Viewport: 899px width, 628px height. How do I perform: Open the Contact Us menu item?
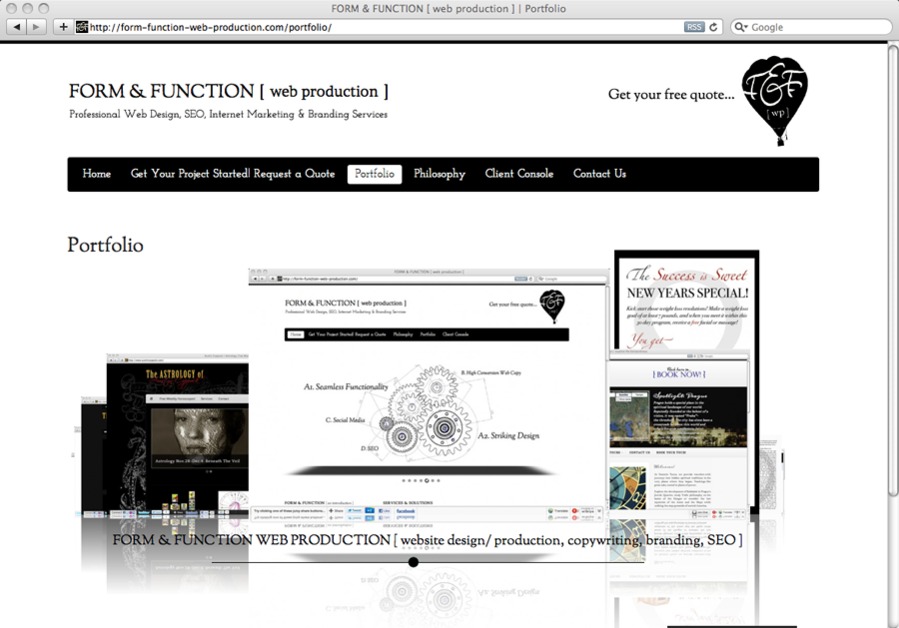point(598,173)
